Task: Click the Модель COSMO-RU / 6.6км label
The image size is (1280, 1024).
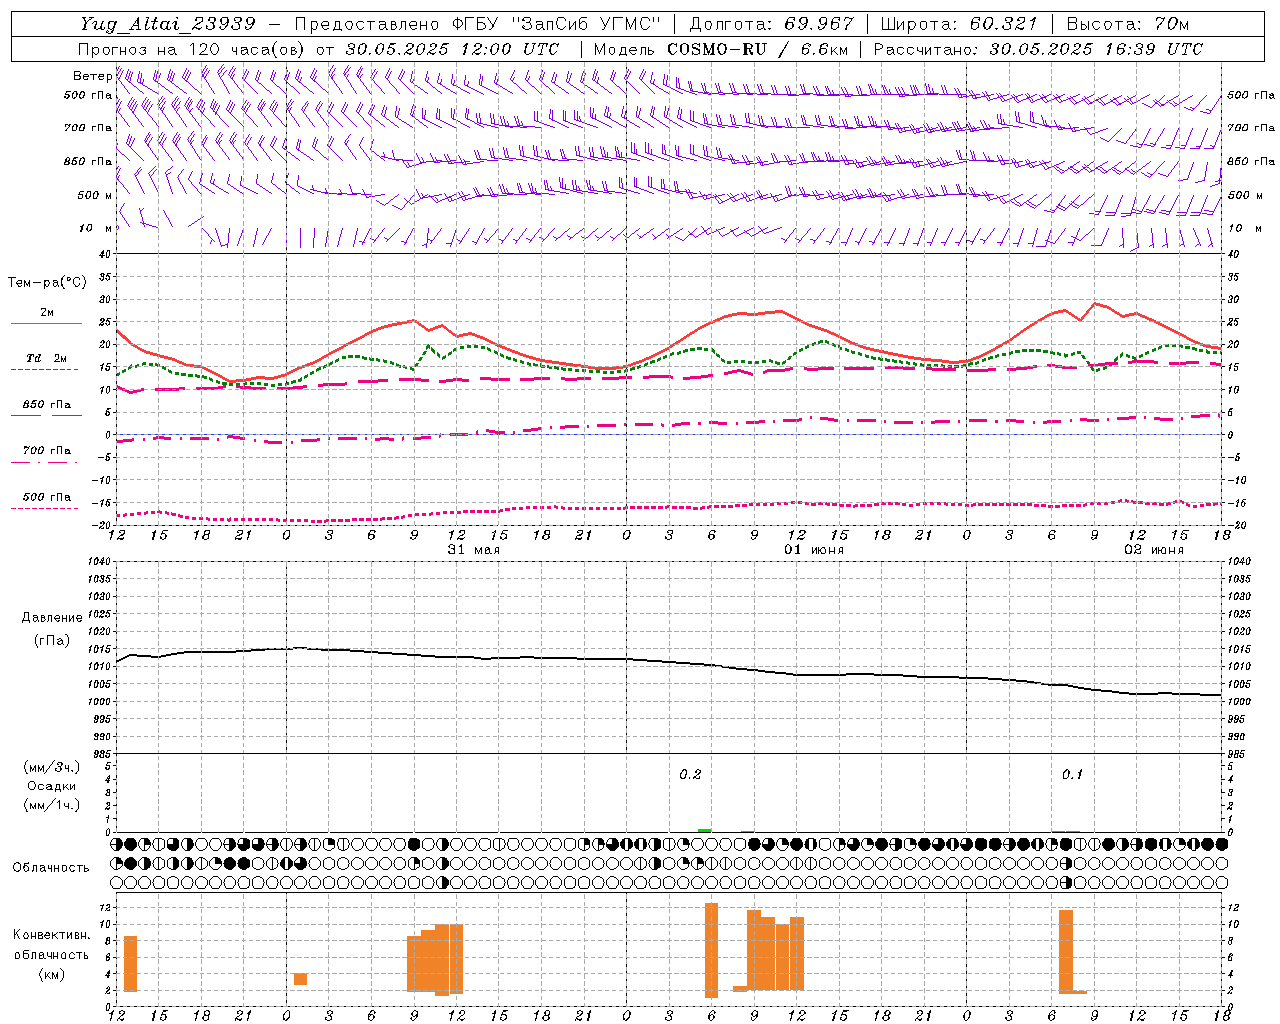Action: click(x=721, y=49)
